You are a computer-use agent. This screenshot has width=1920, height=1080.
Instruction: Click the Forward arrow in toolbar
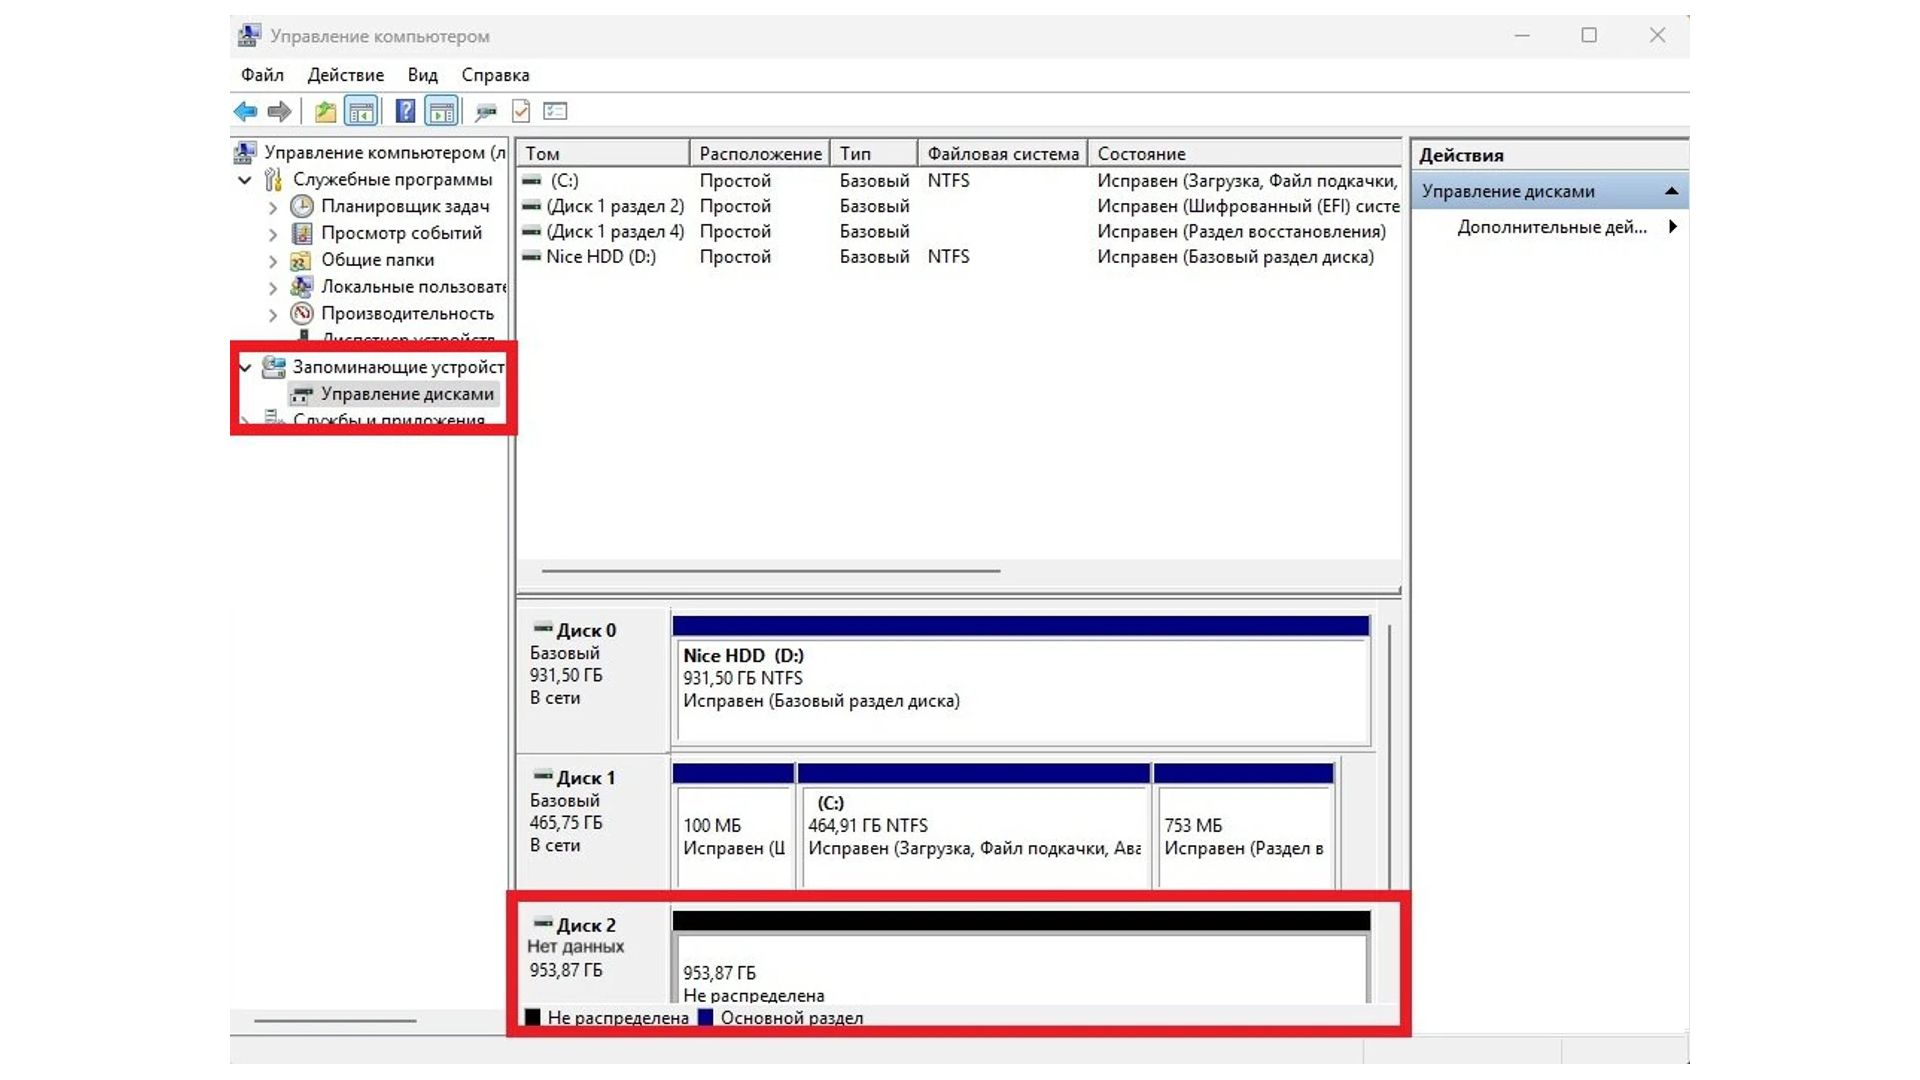280,111
